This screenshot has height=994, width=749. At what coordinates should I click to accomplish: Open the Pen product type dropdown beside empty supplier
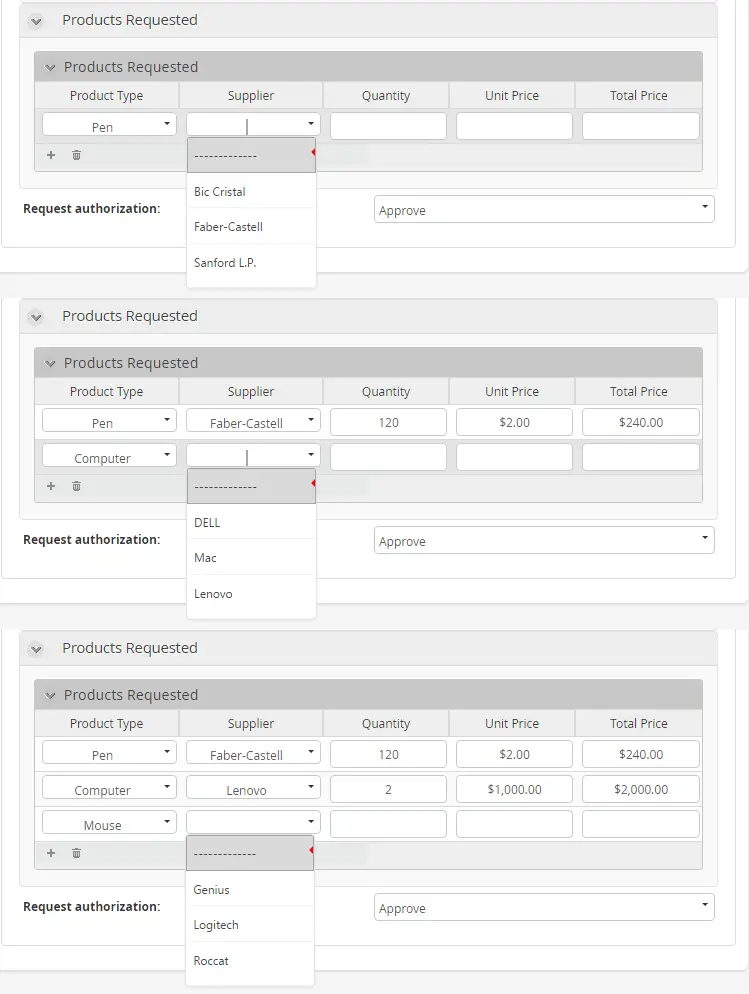coord(109,124)
